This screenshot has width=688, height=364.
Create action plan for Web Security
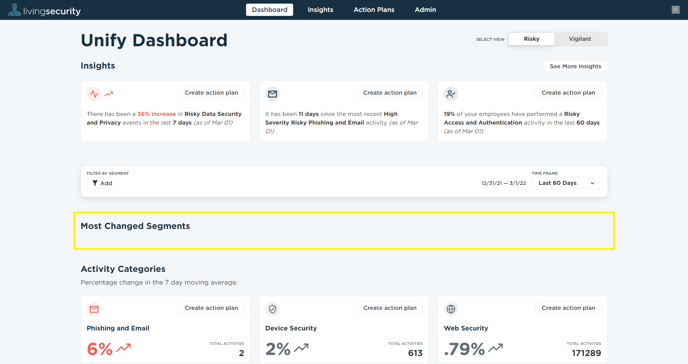568,308
